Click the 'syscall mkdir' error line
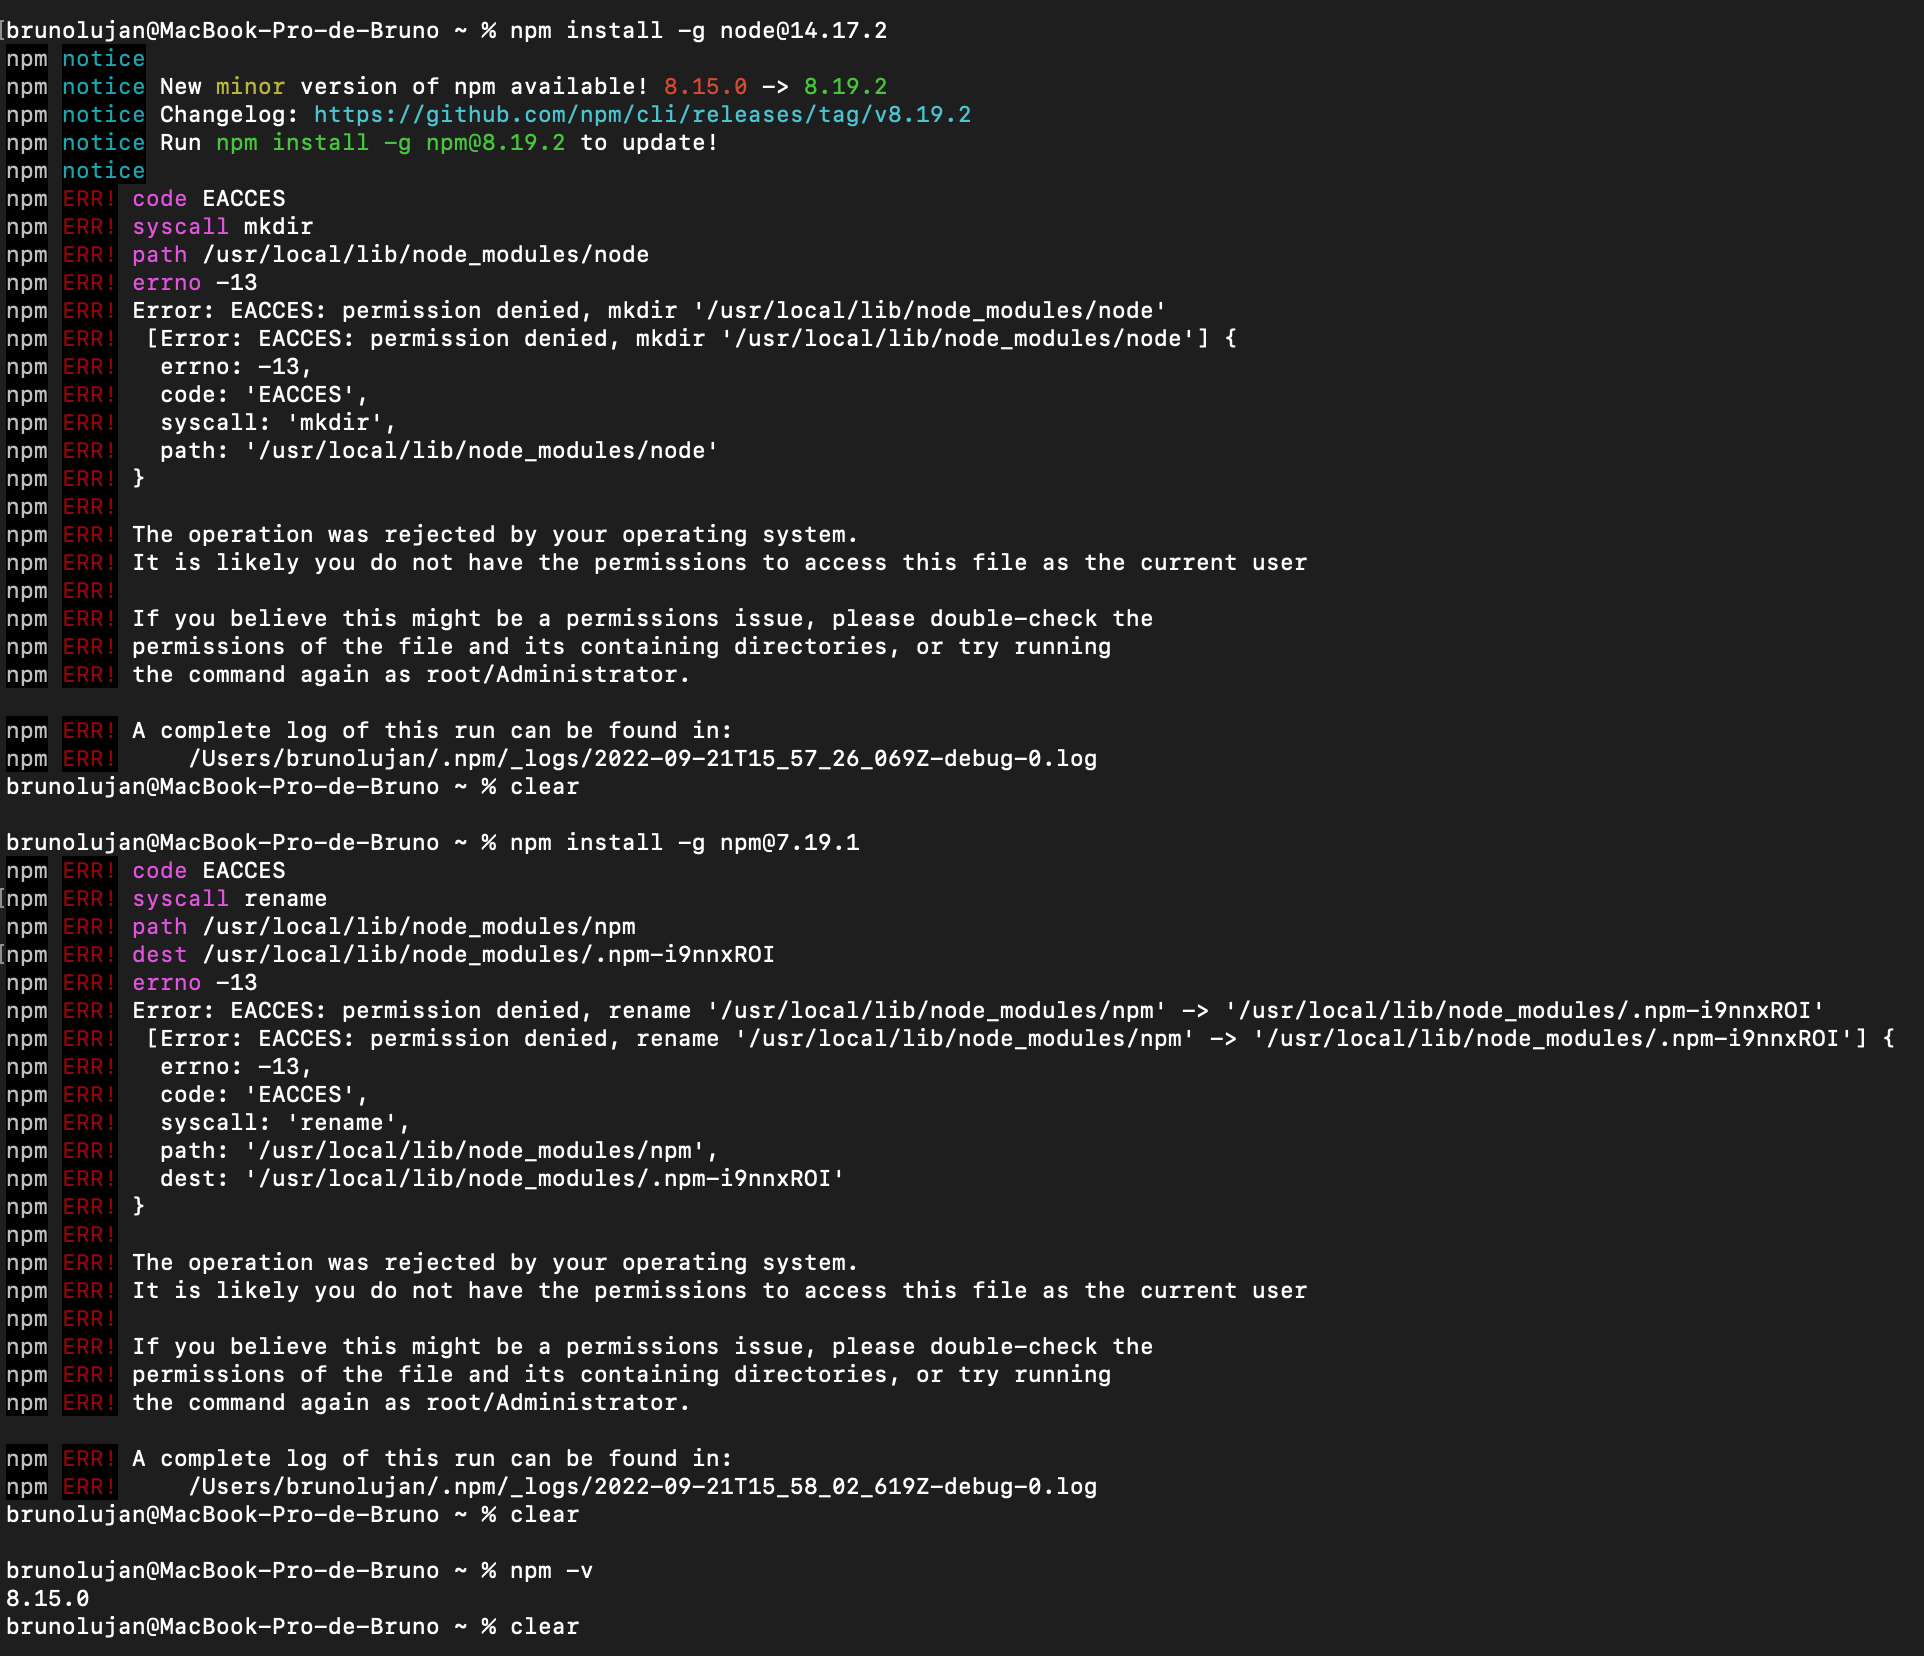This screenshot has width=1924, height=1656. point(222,227)
